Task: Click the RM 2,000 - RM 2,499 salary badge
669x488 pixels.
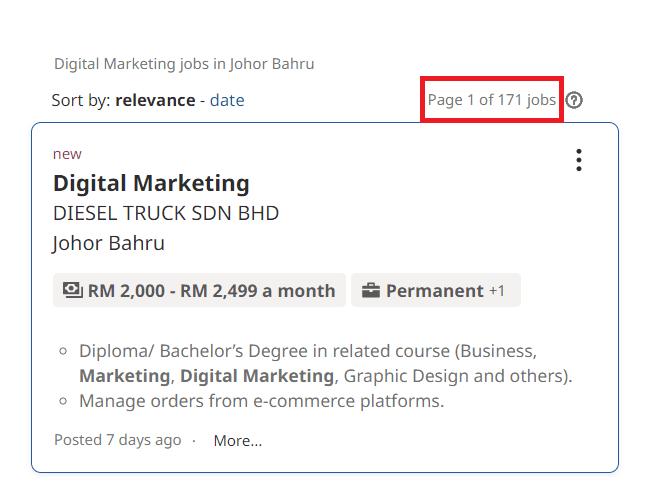Action: [199, 290]
